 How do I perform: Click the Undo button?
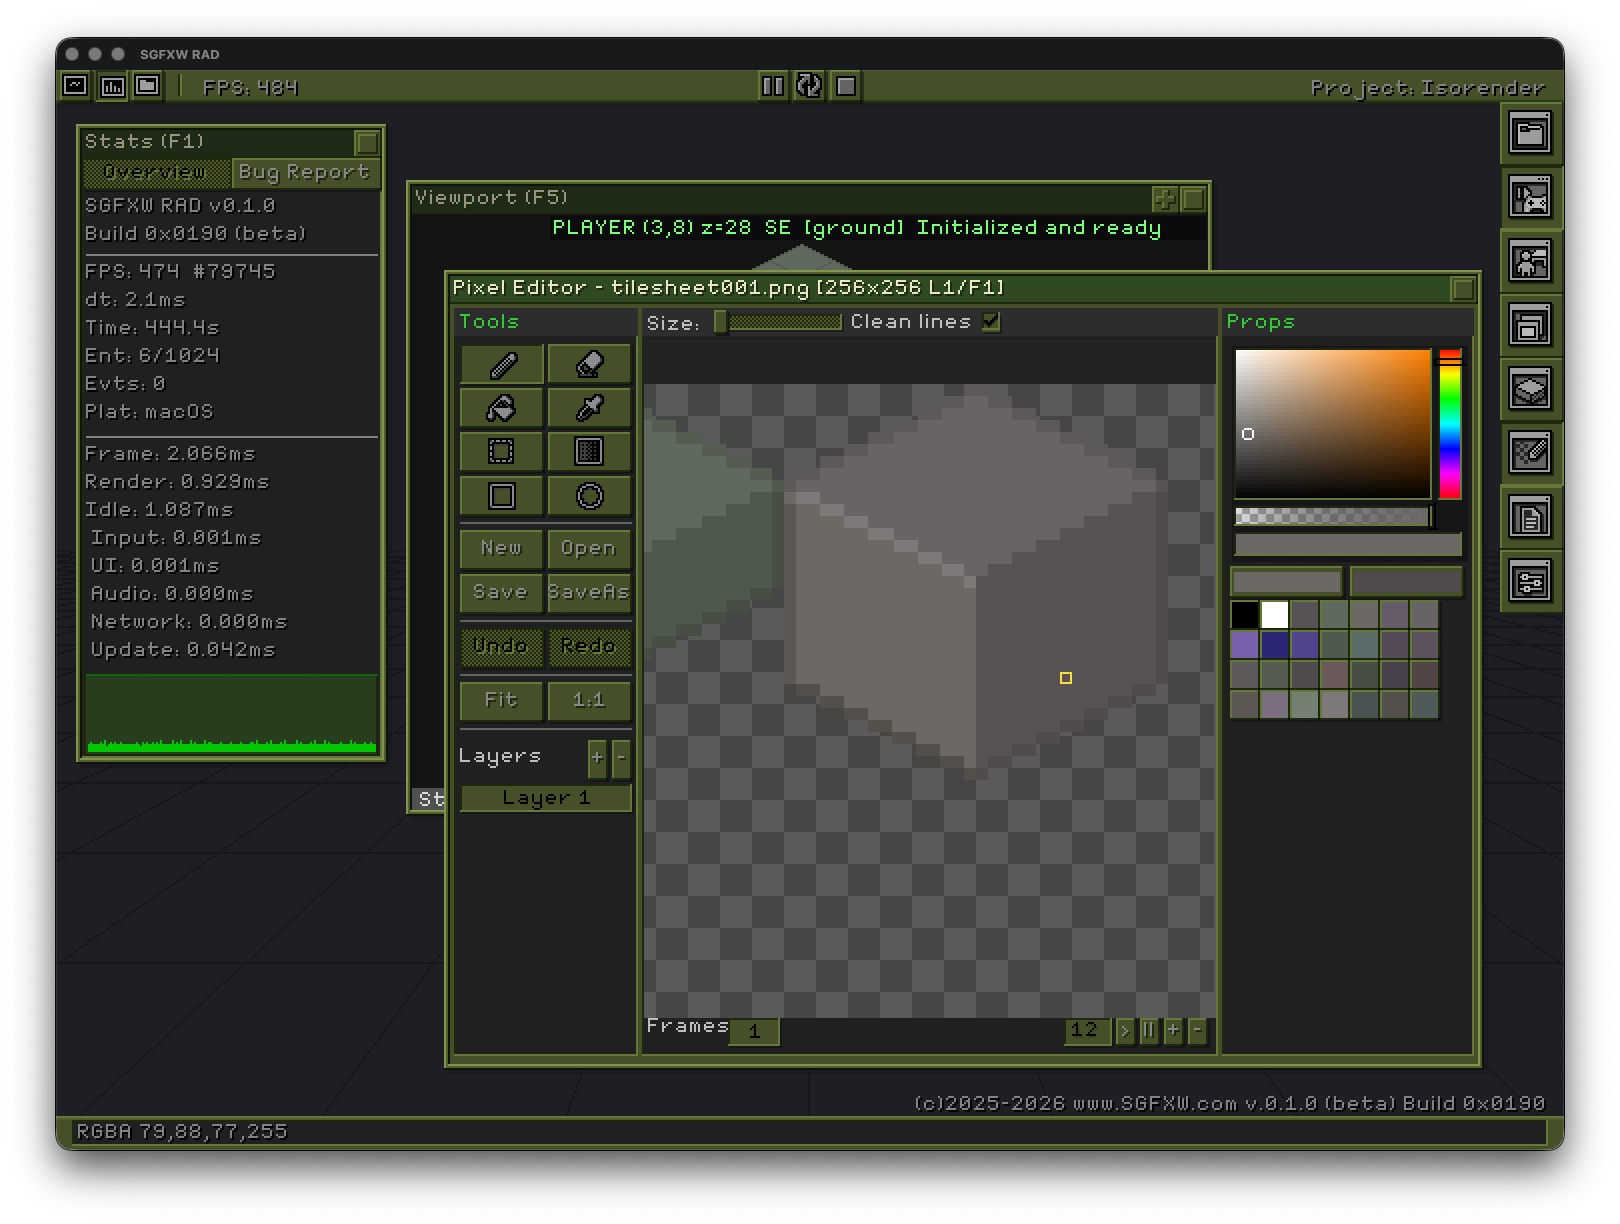pyautogui.click(x=502, y=646)
